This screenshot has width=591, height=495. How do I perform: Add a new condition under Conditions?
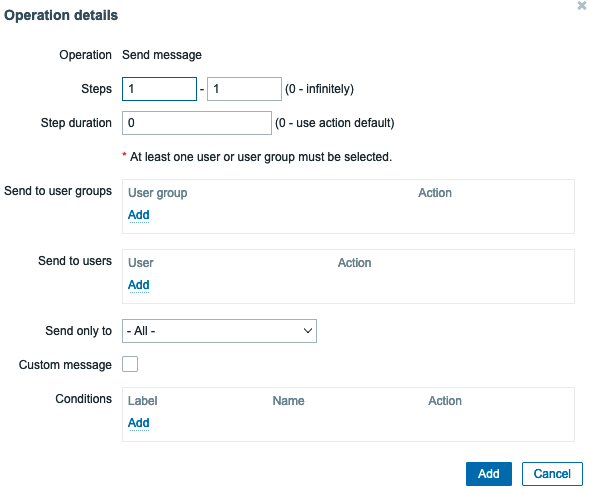(x=139, y=423)
